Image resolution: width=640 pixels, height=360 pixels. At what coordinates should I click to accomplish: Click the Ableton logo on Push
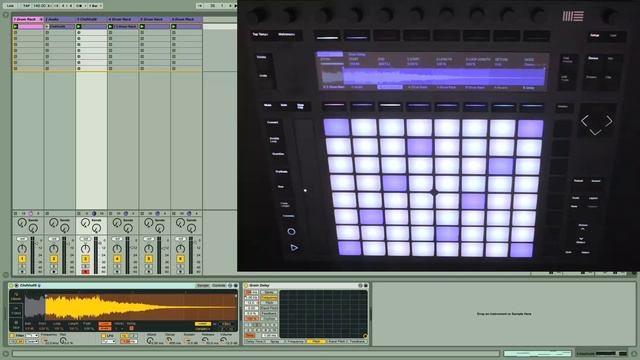pos(573,16)
